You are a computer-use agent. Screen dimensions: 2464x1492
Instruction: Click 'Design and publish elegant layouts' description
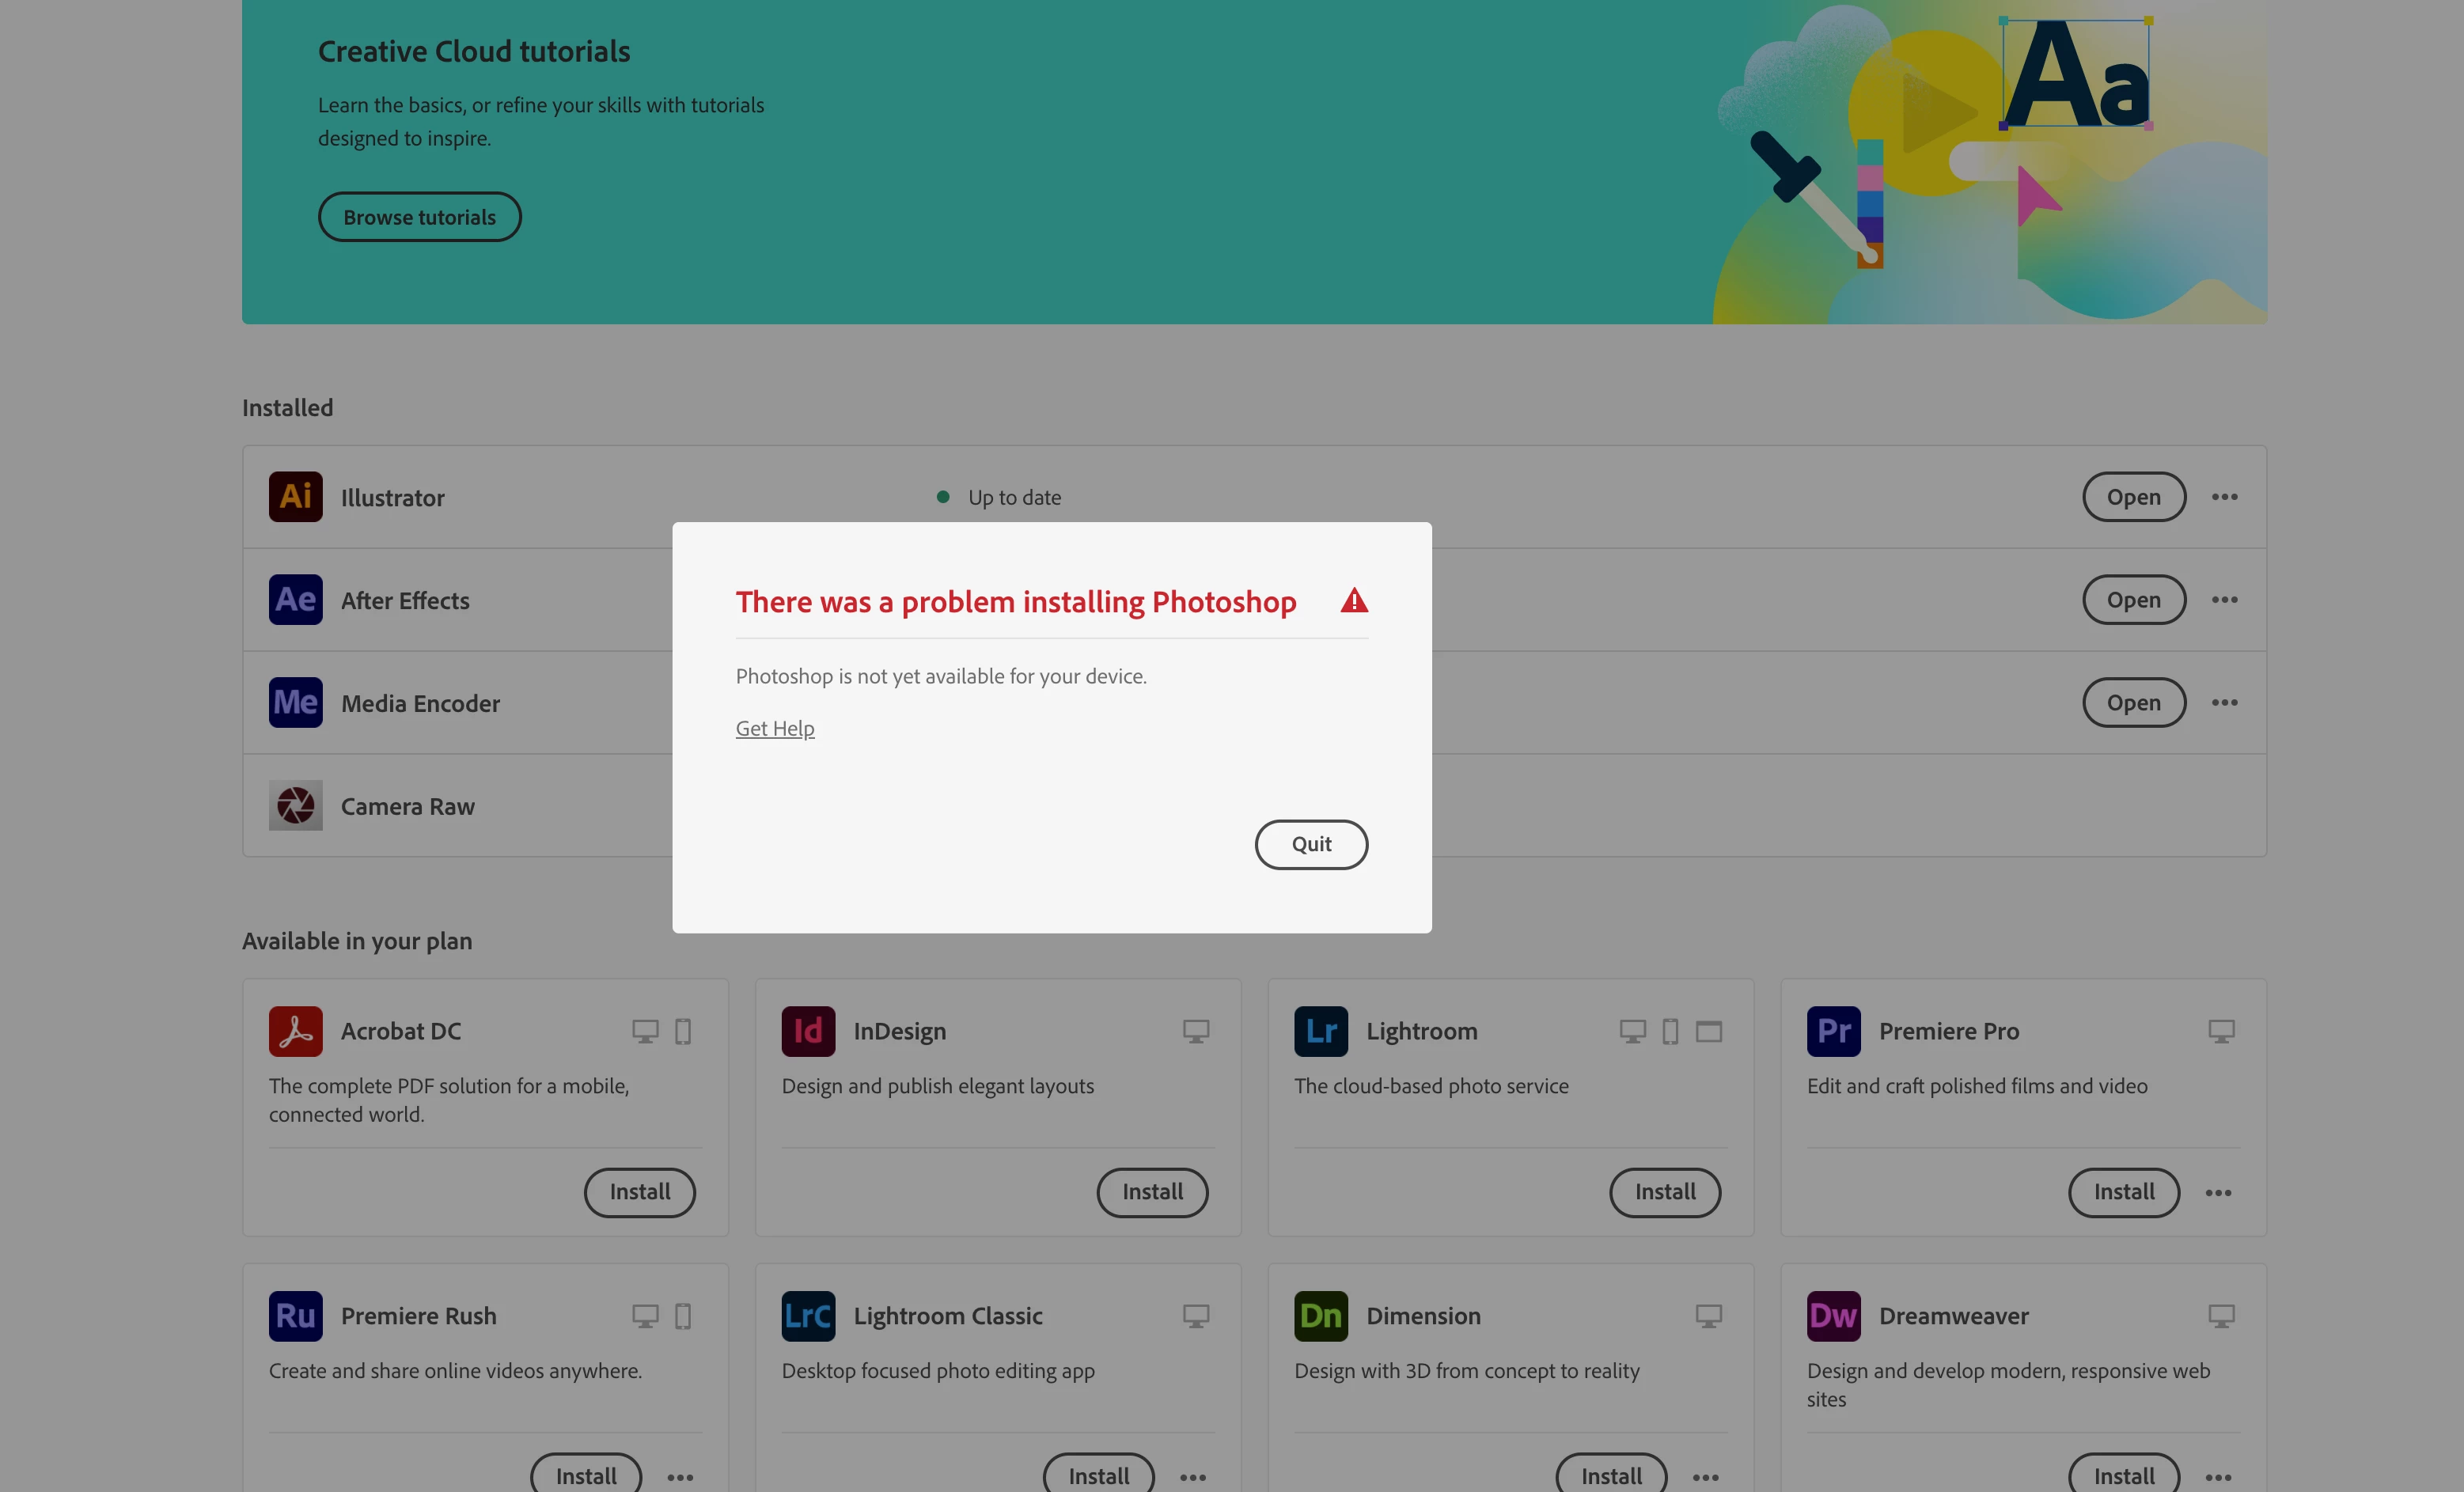pos(938,1086)
